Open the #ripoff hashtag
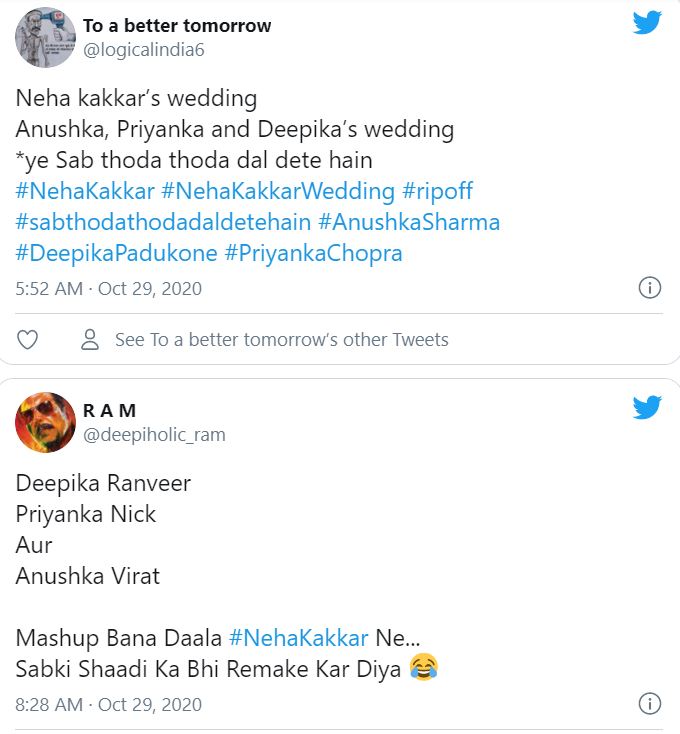 tap(437, 190)
